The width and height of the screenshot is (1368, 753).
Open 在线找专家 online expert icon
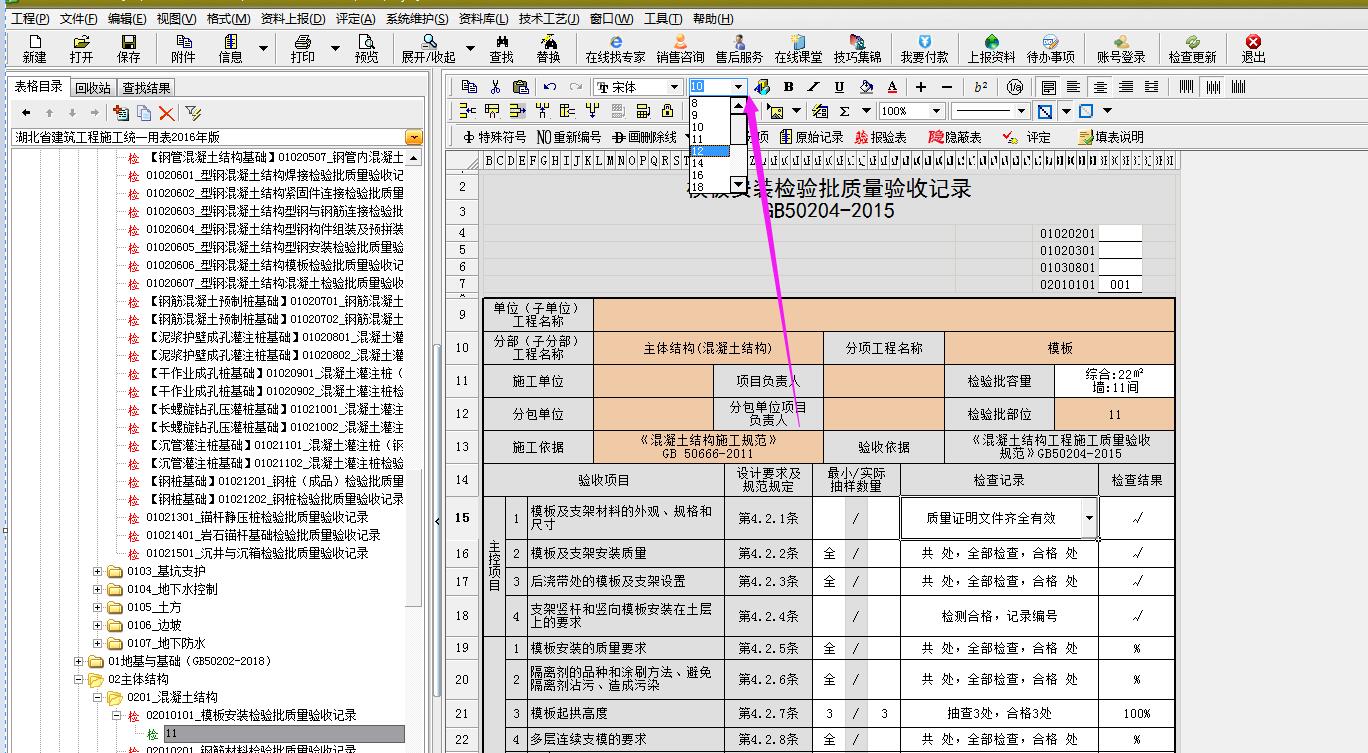615,48
